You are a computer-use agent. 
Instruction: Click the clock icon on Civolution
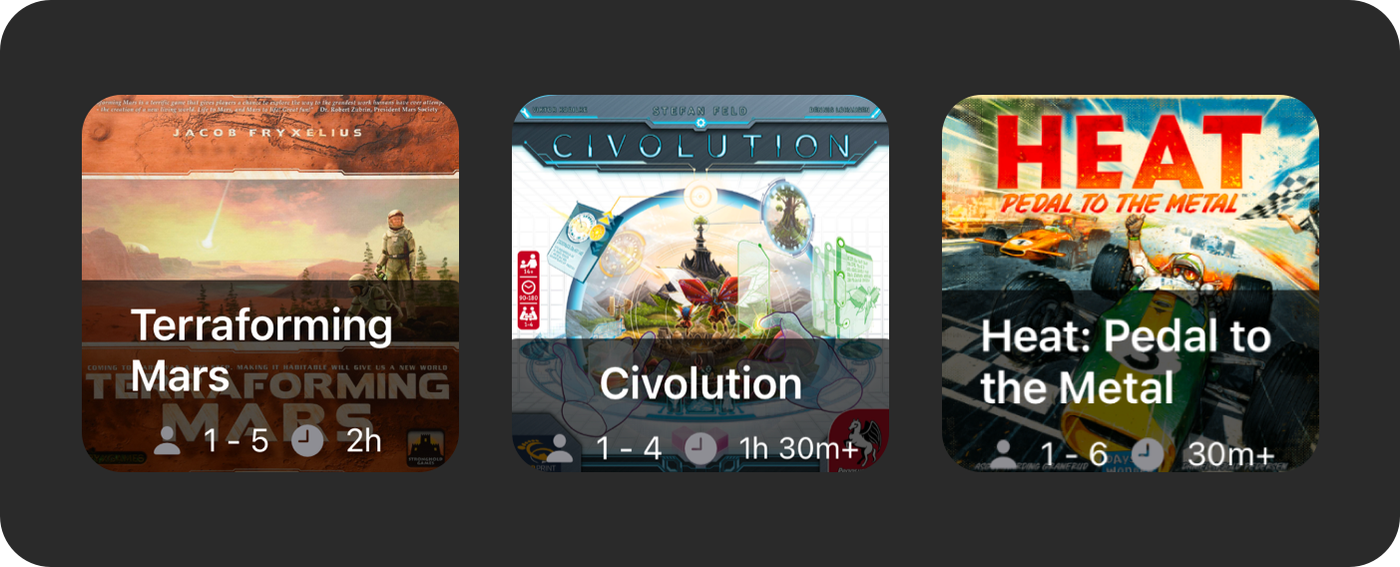coord(701,449)
